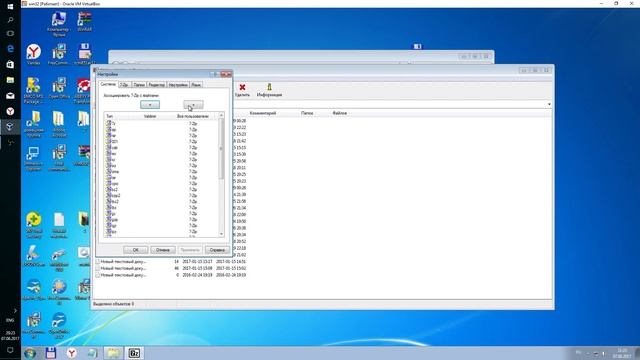Click the host clock showing 07.06.2017
The height and width of the screenshot is (360, 640).
click(10, 336)
